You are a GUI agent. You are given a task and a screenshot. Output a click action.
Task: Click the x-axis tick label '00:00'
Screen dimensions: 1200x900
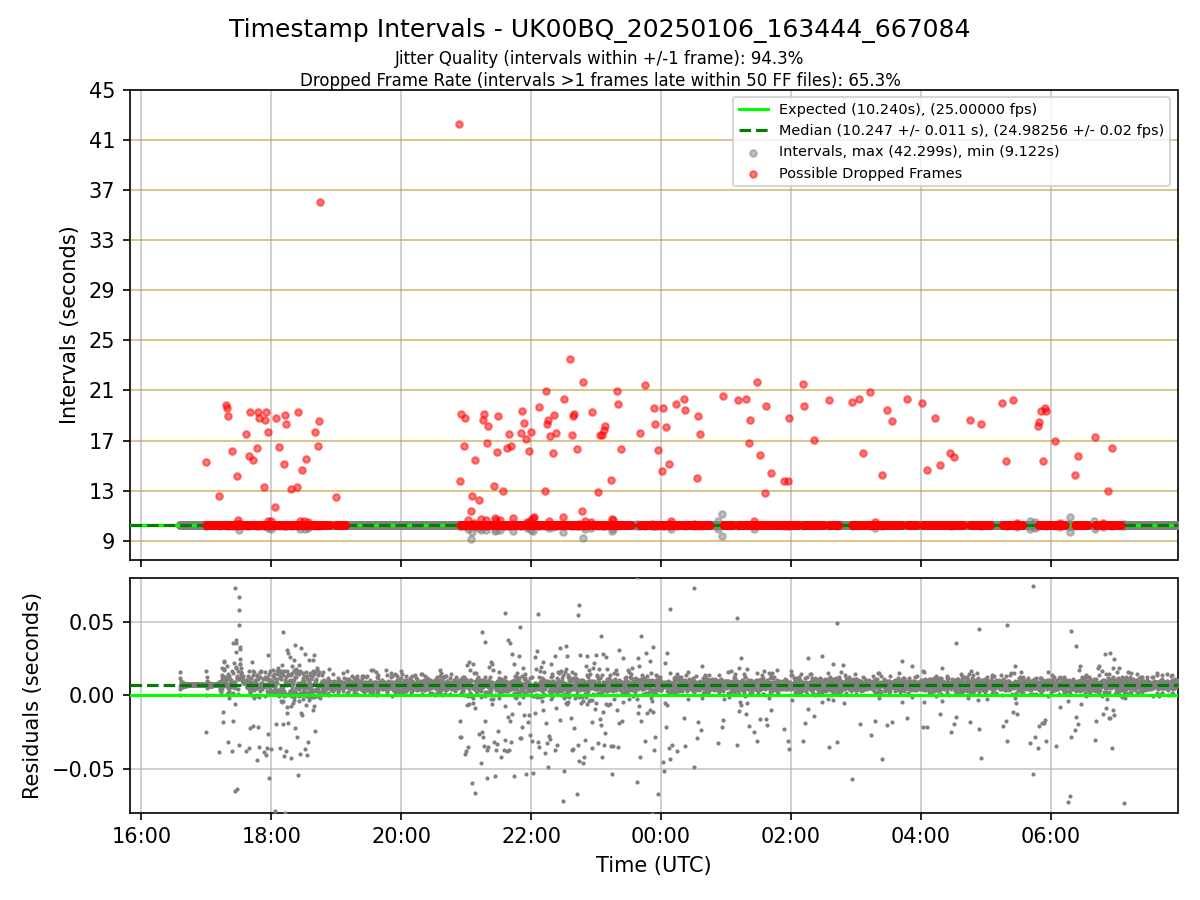pyautogui.click(x=661, y=834)
